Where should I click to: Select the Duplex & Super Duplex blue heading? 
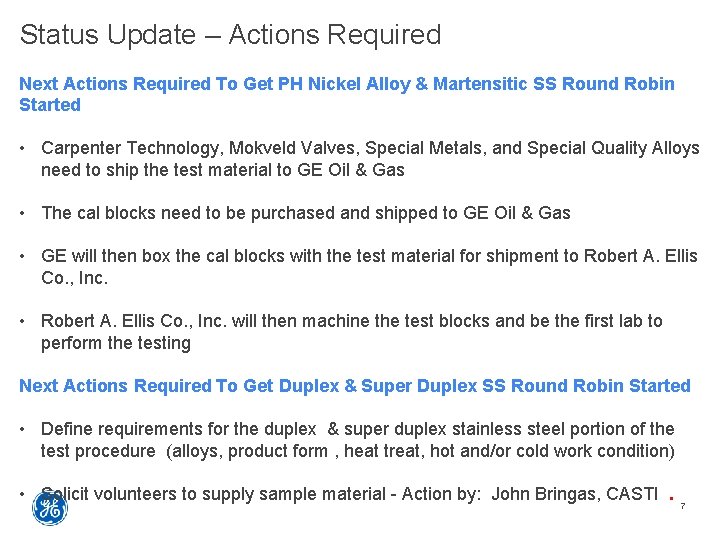[355, 386]
